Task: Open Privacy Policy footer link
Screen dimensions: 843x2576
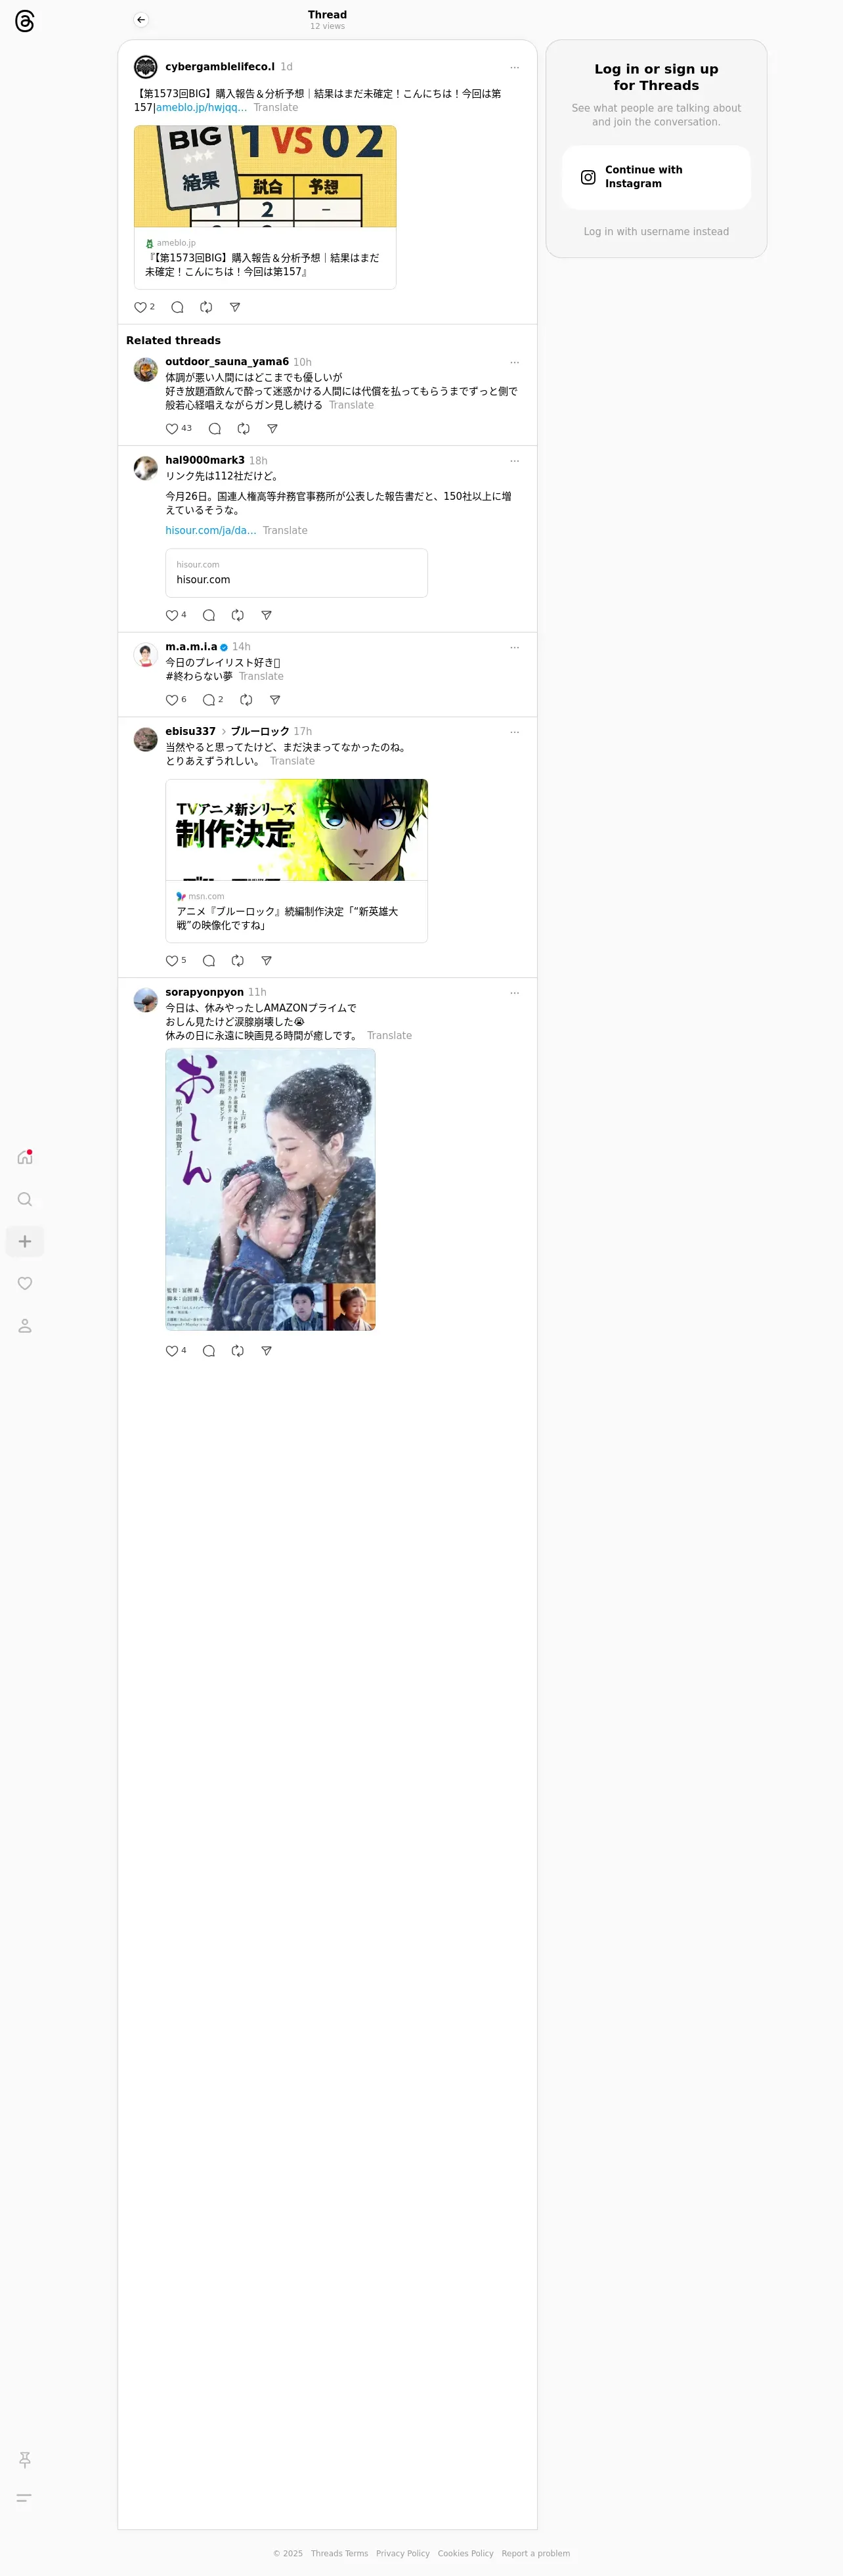Action: tap(403, 2553)
